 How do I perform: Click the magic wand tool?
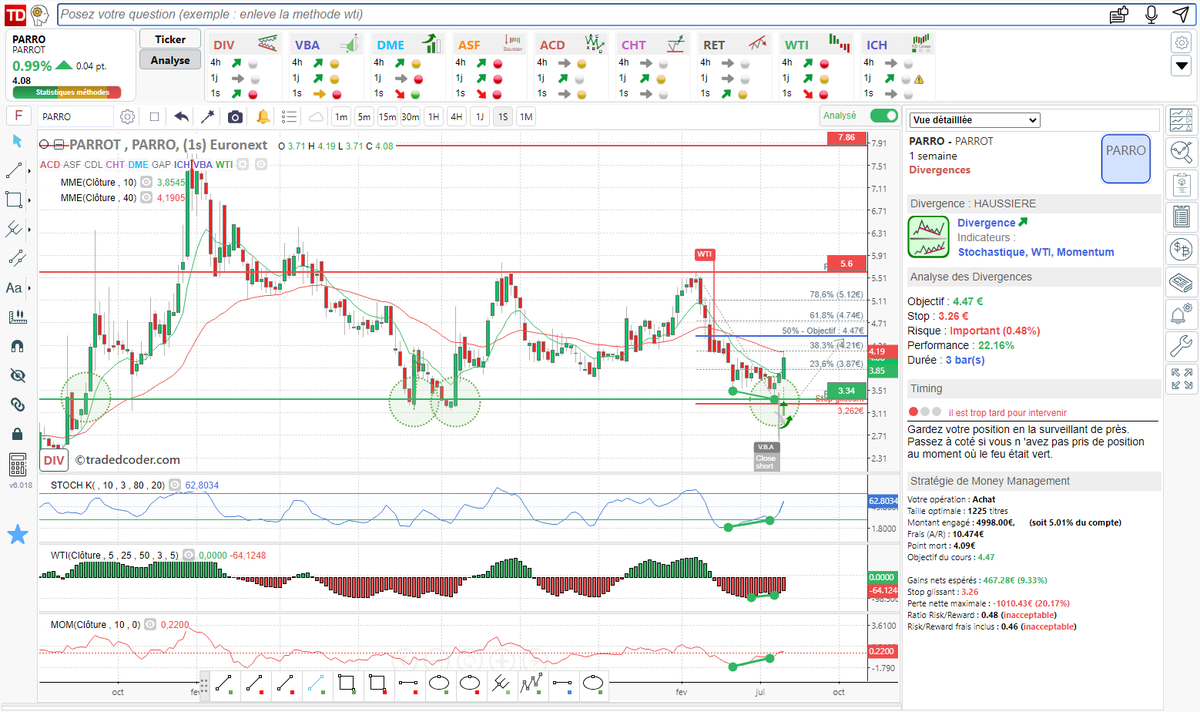208,116
